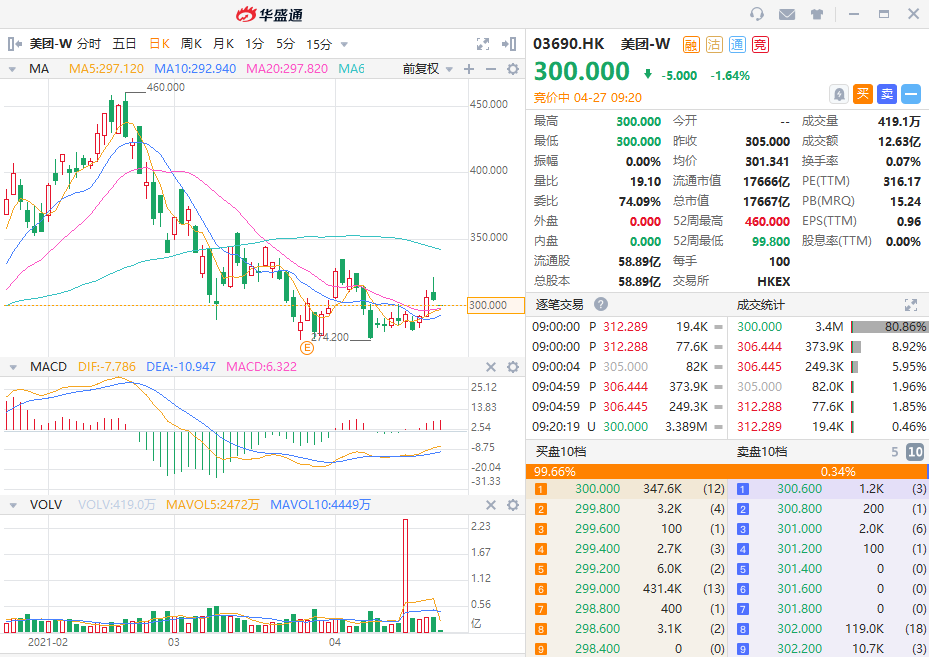The image size is (929, 657).
Task: Open customer service headset icon
Action: coord(757,14)
